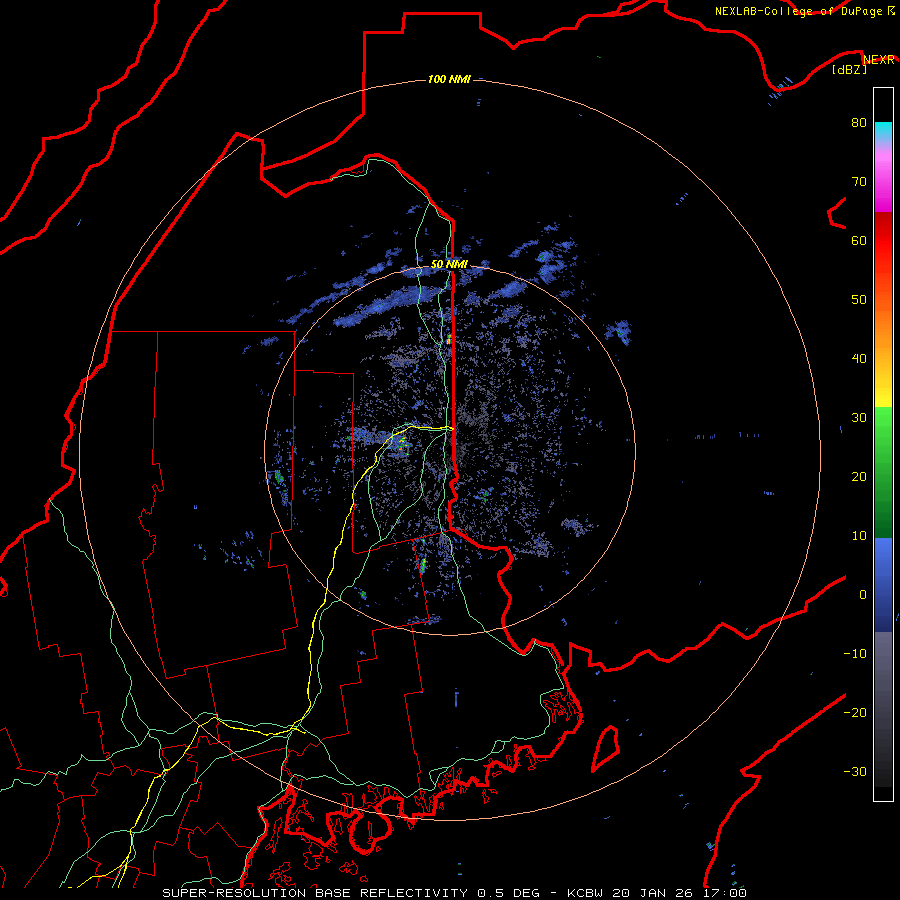Click the '20' value on the dBZ scale
Viewport: 900px width, 900px height.
859,477
